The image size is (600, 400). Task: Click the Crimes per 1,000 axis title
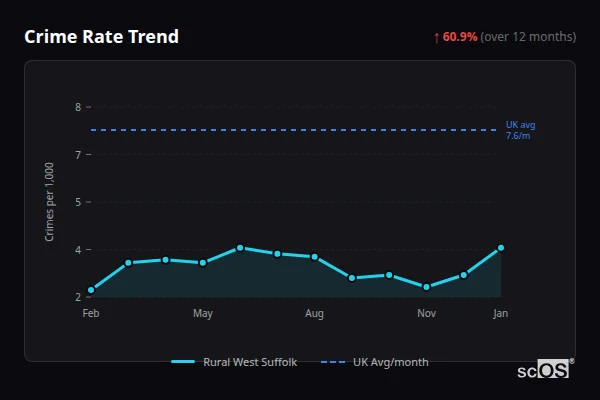click(50, 201)
